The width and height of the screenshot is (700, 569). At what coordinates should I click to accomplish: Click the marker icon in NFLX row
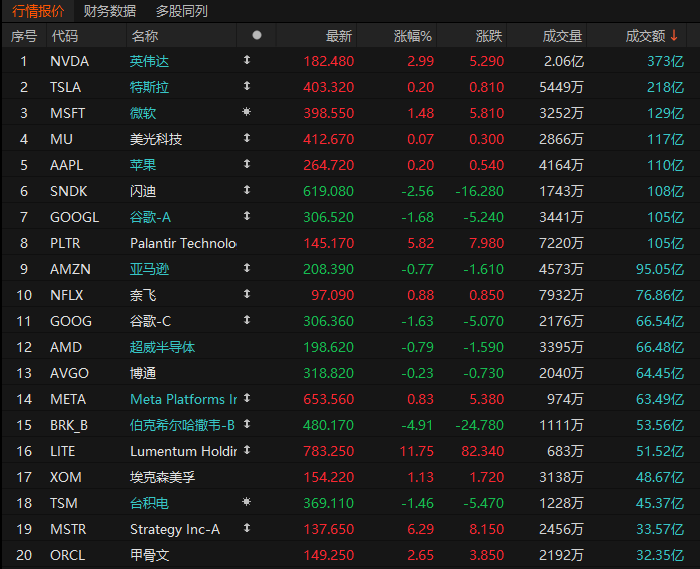247,294
